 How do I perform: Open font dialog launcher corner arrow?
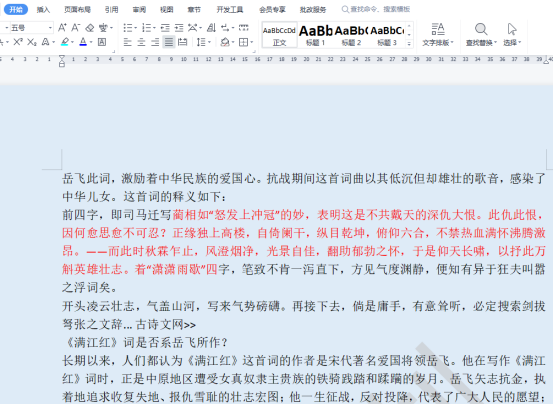[x=114, y=52]
